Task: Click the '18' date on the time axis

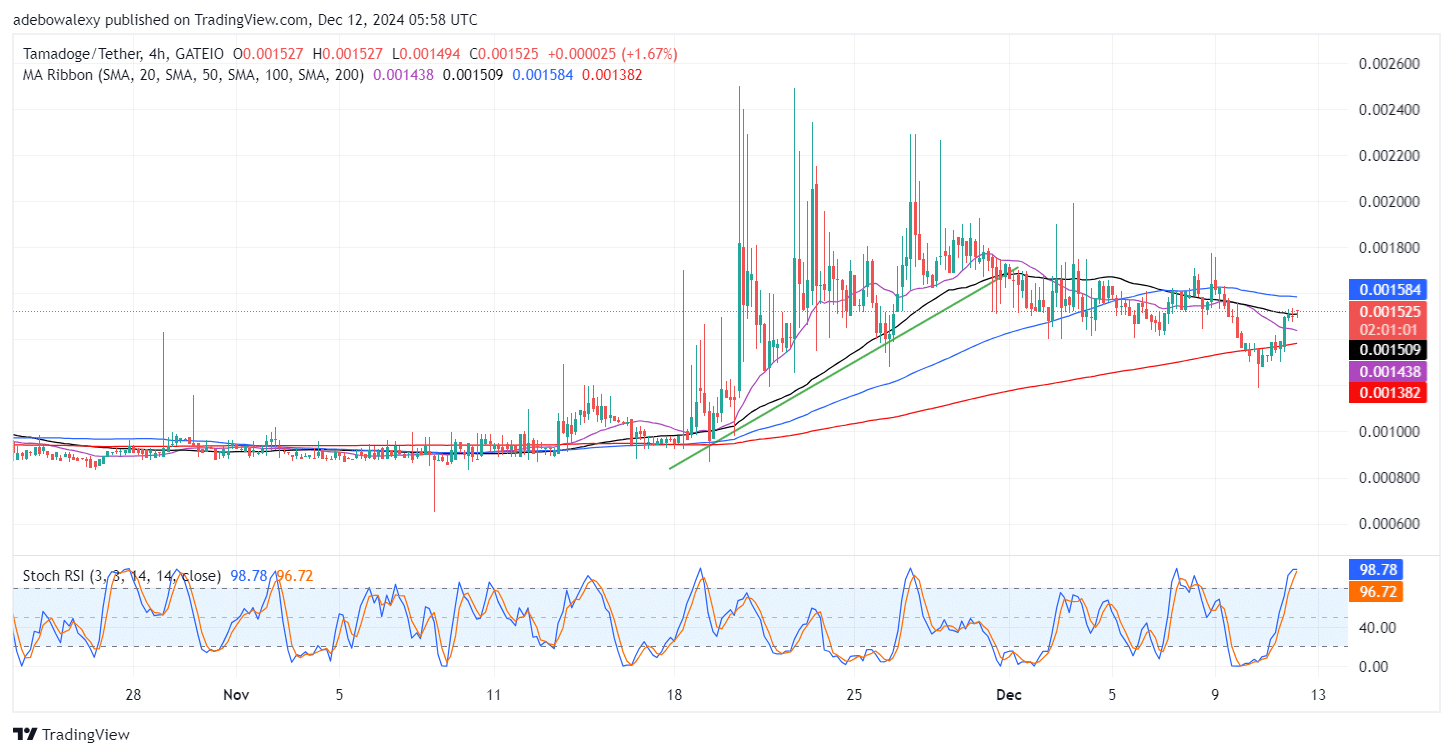Action: coord(674,695)
